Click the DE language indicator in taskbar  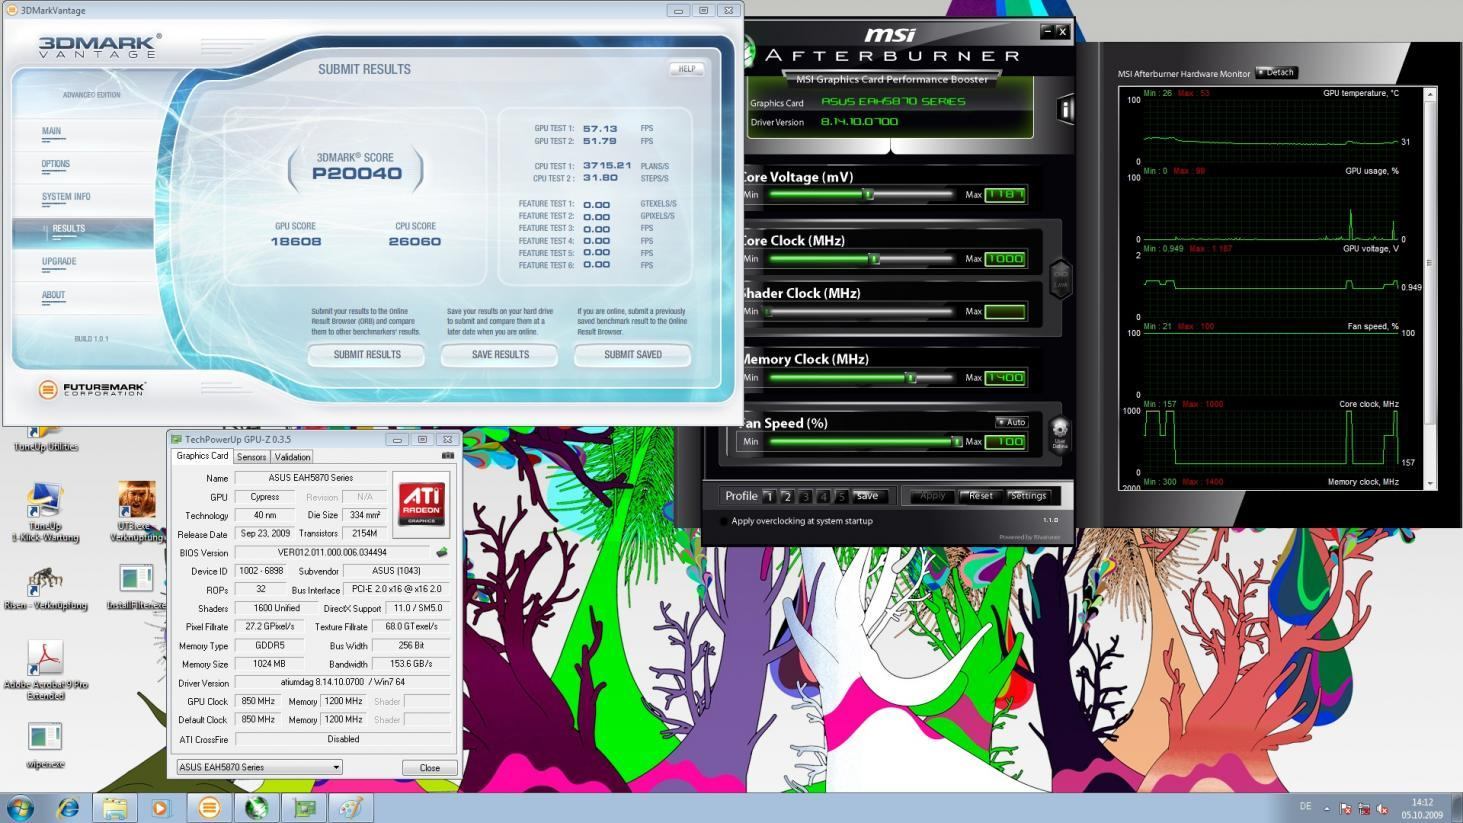[1305, 806]
